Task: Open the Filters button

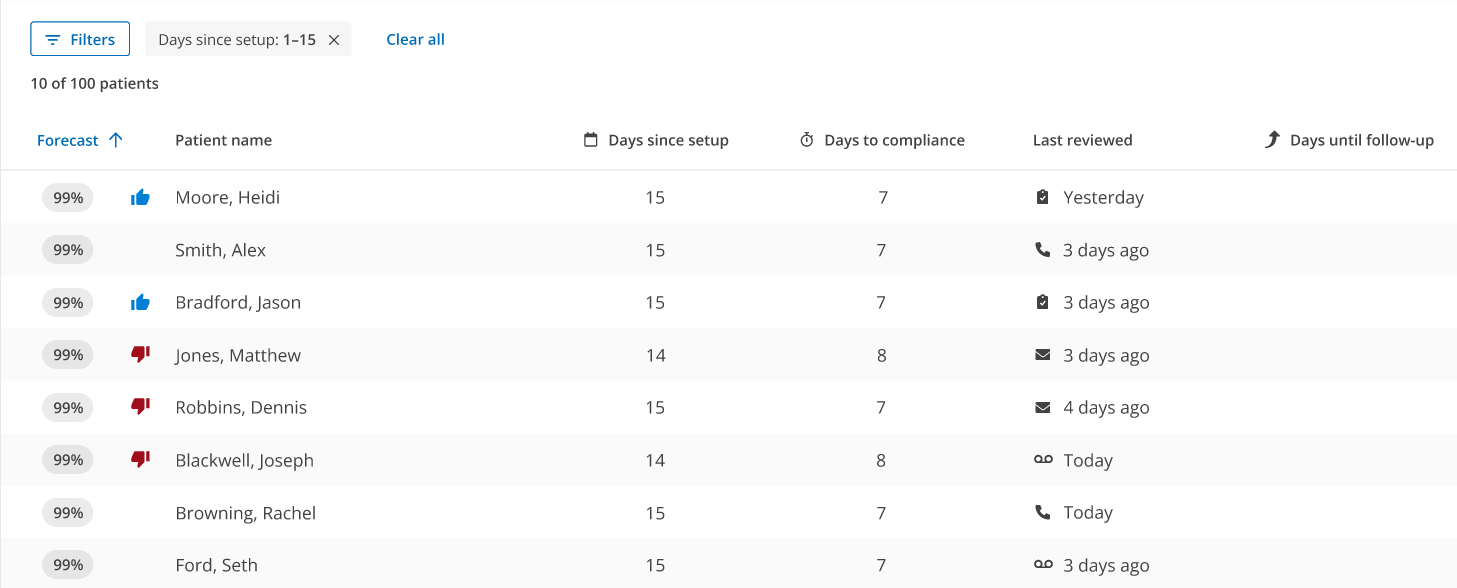Action: pyautogui.click(x=80, y=39)
